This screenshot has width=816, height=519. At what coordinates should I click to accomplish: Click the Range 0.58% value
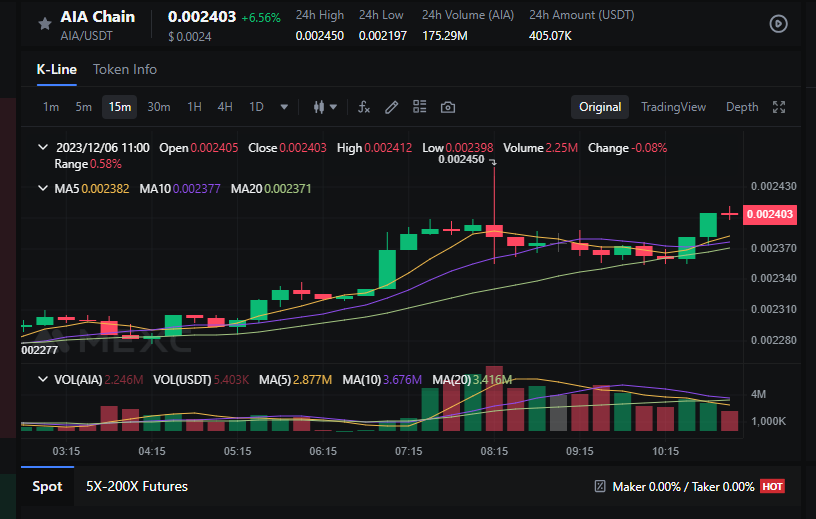click(x=106, y=164)
